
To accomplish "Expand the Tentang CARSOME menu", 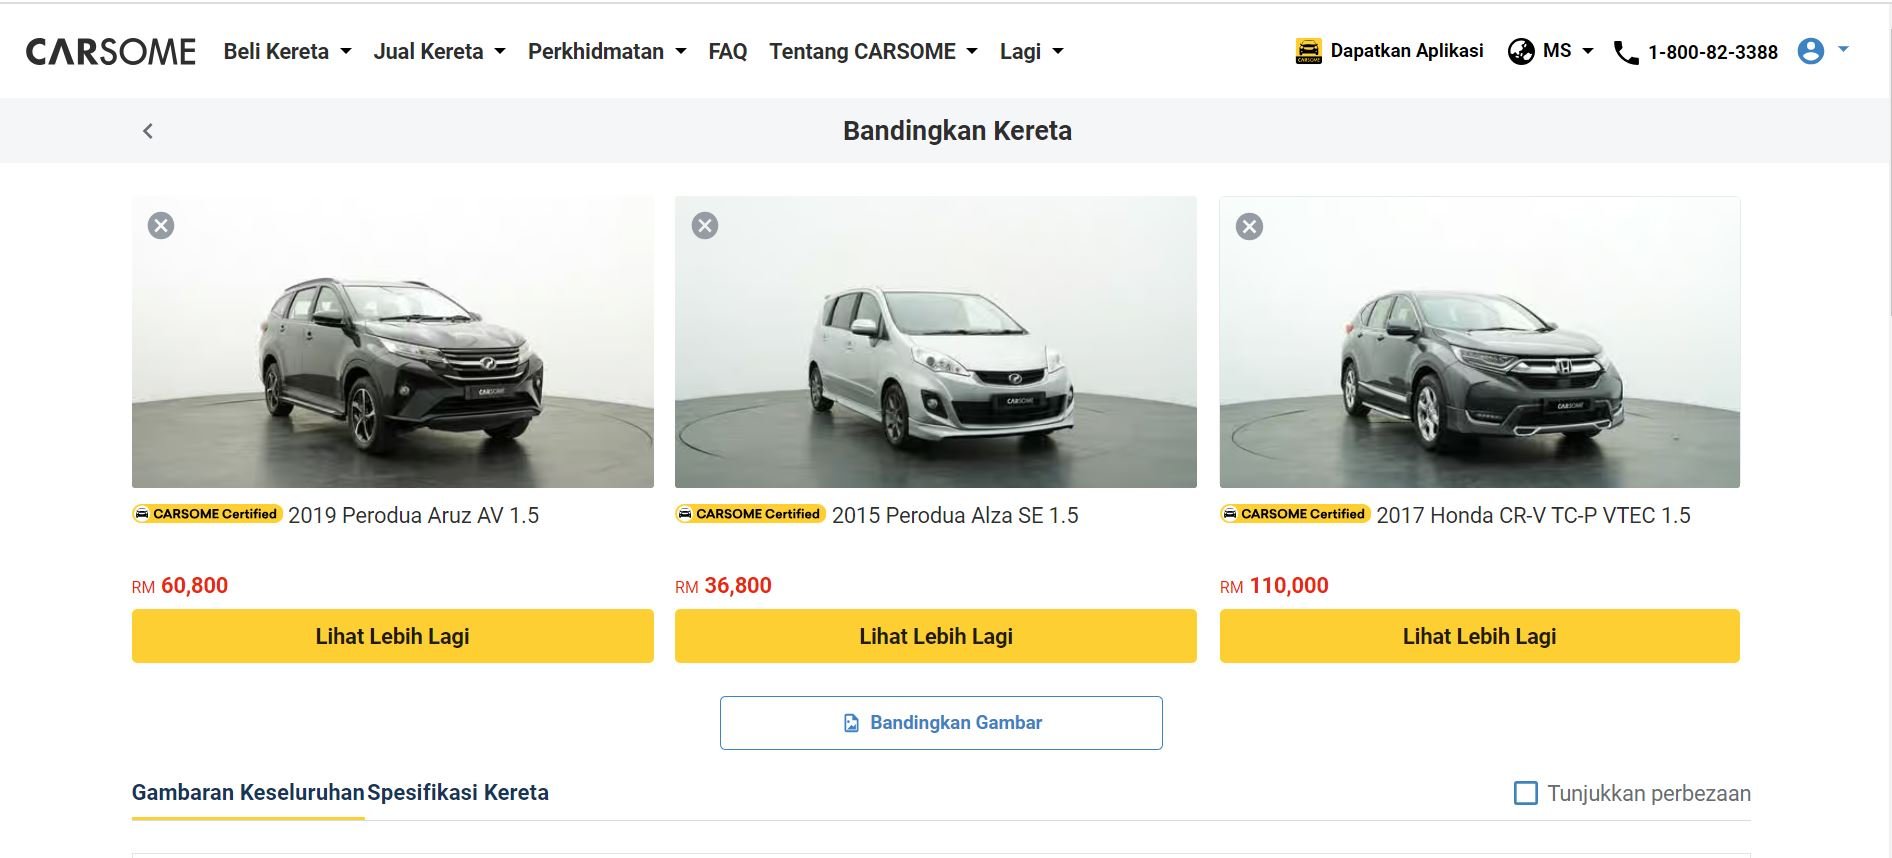I will pos(872,52).
